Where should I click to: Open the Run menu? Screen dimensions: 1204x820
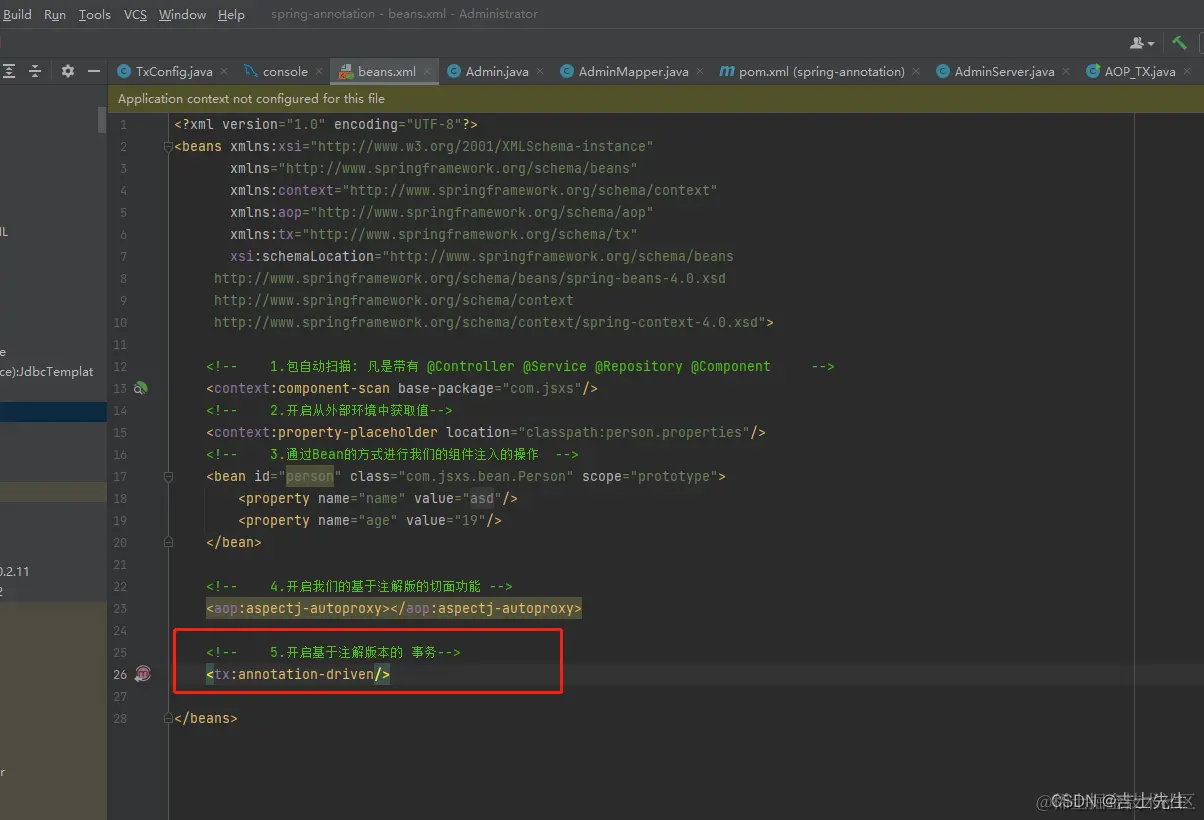[55, 14]
